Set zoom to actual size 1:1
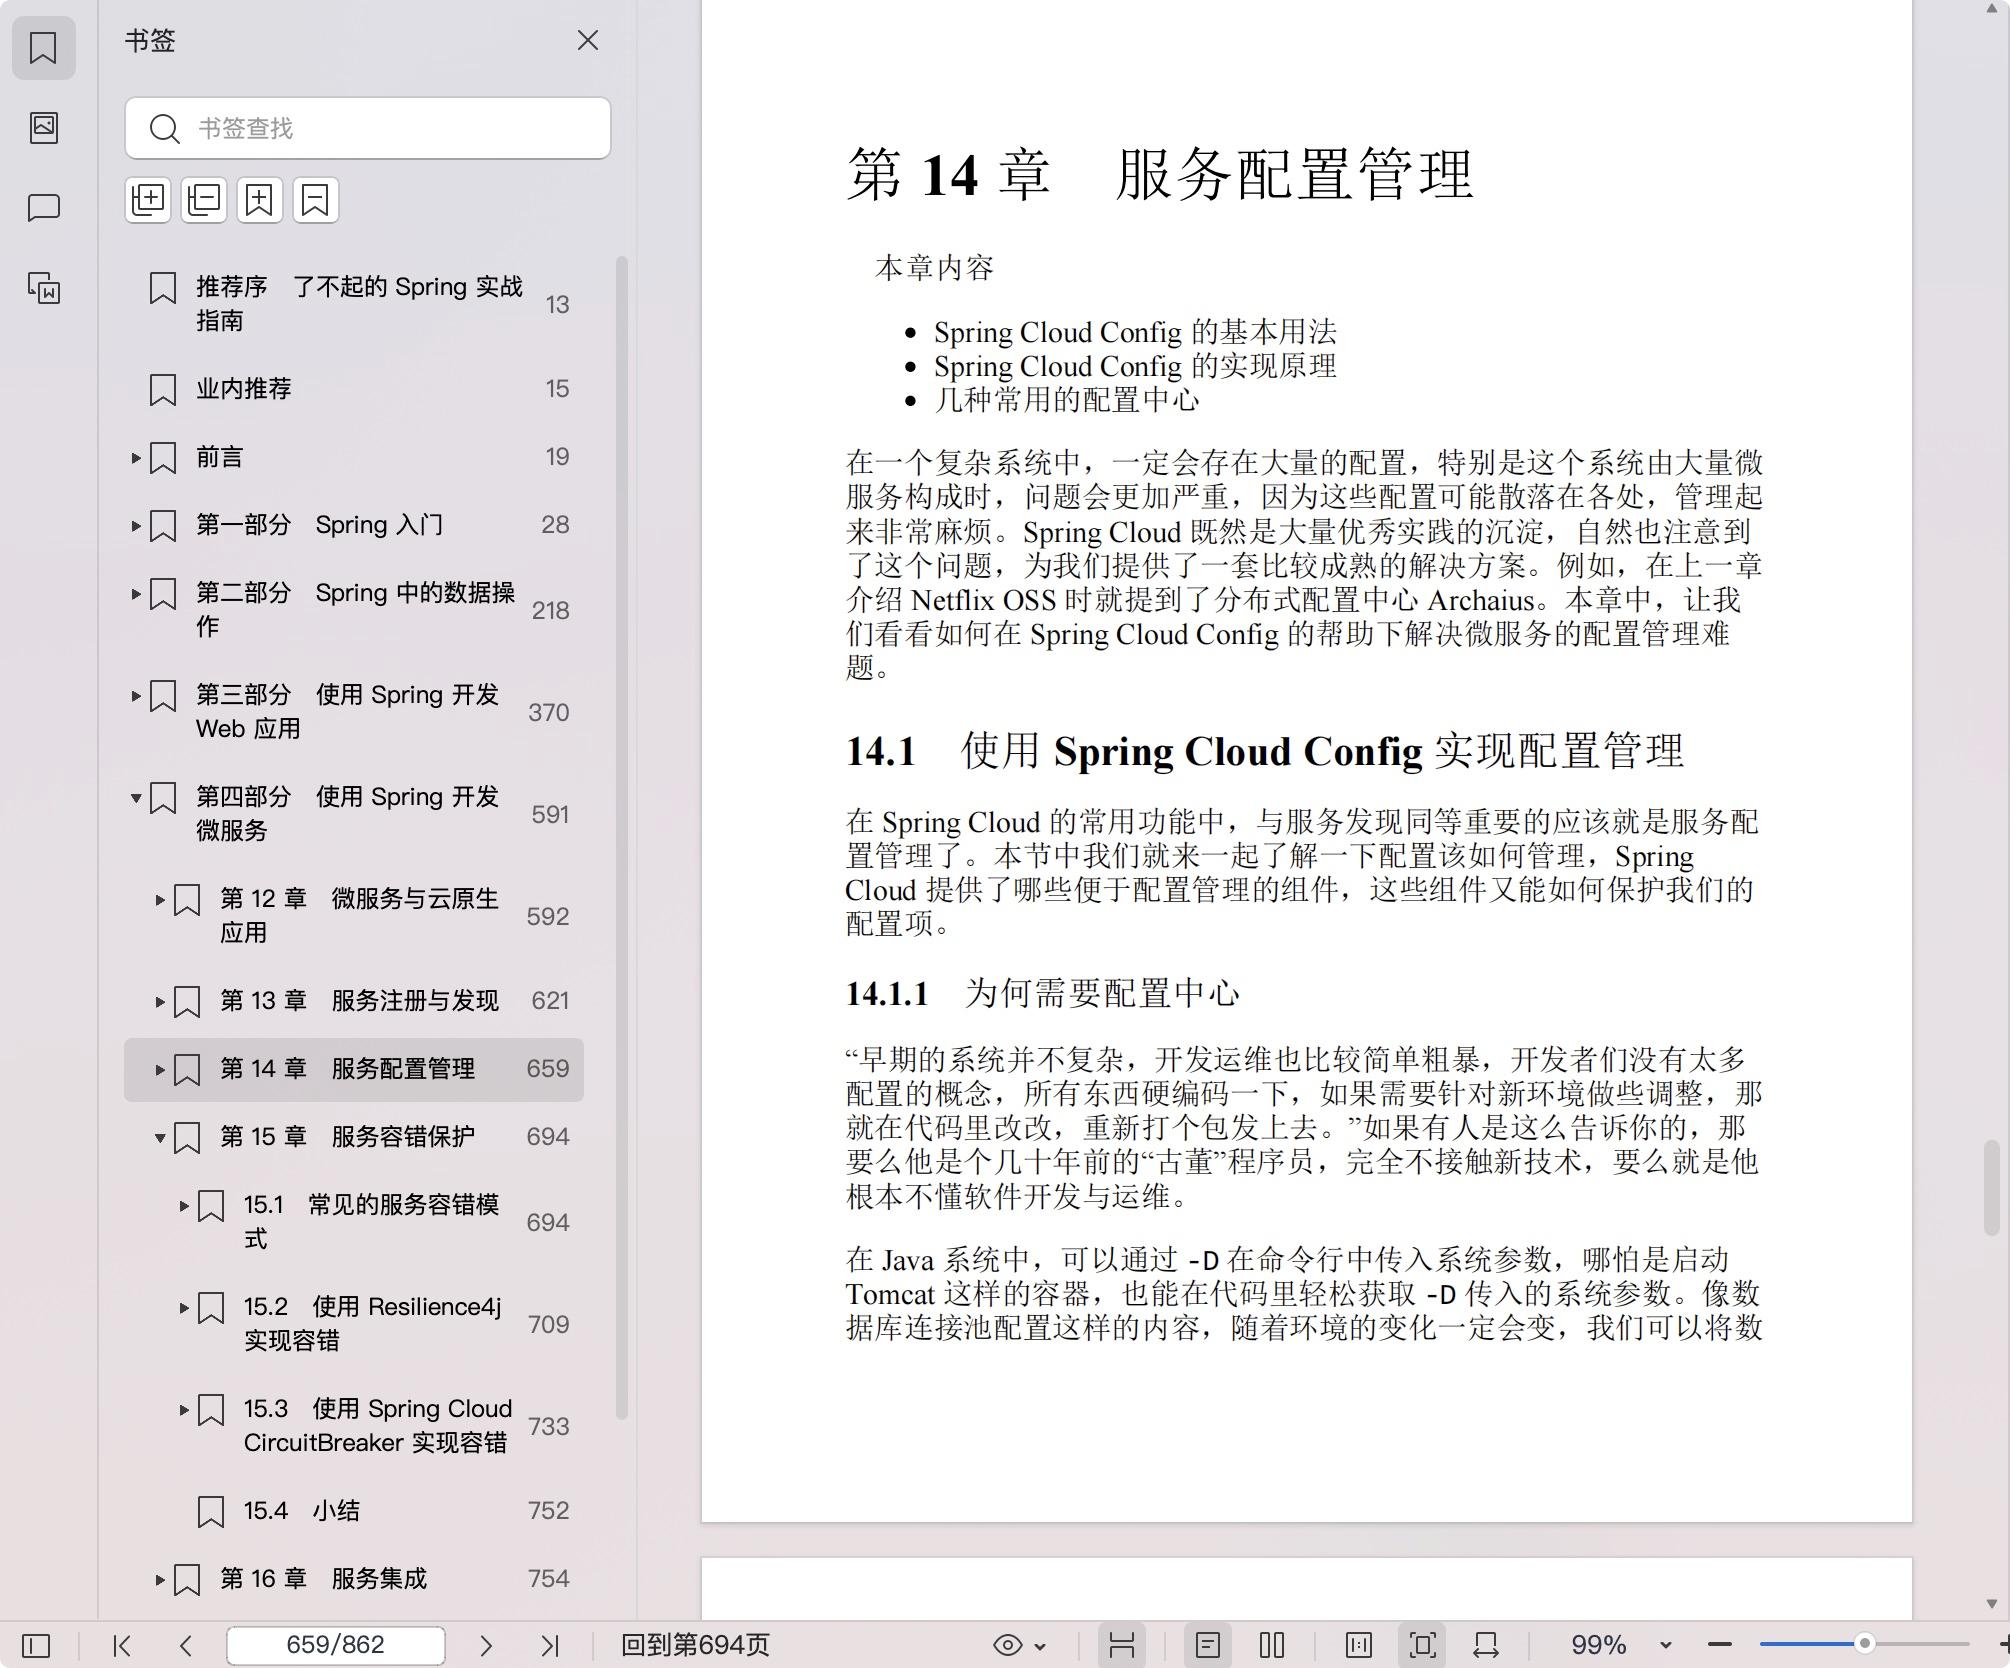2010x1668 pixels. (1359, 1645)
